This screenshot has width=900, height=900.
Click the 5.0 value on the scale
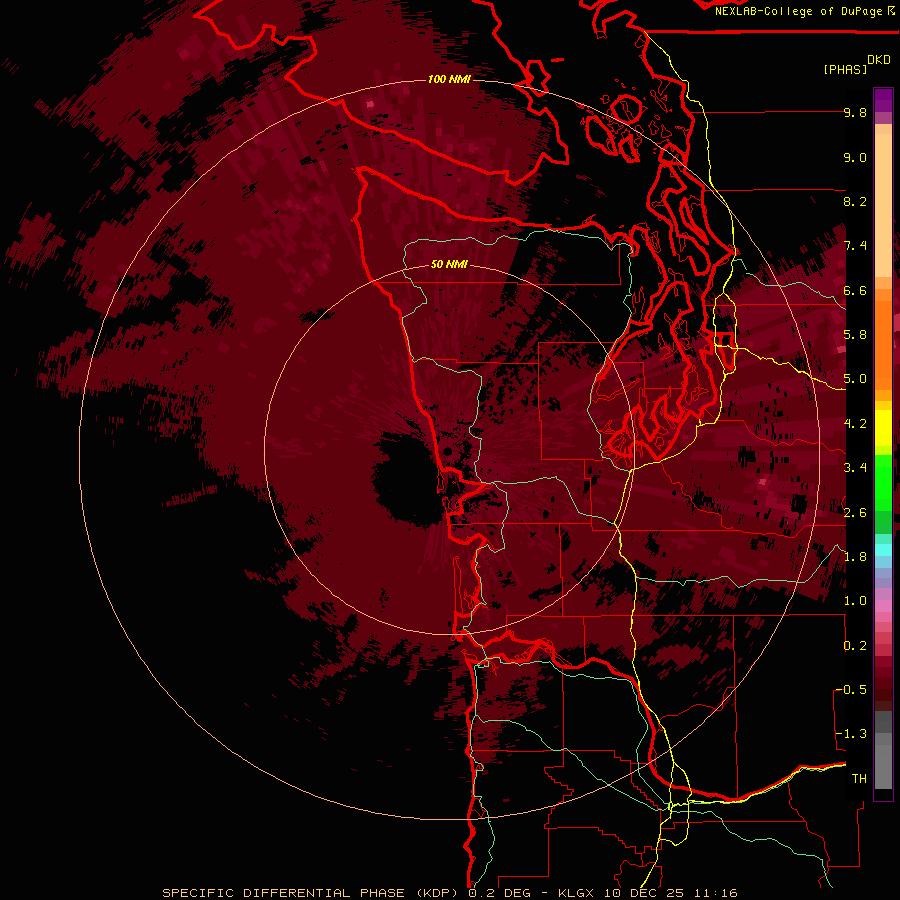point(855,379)
